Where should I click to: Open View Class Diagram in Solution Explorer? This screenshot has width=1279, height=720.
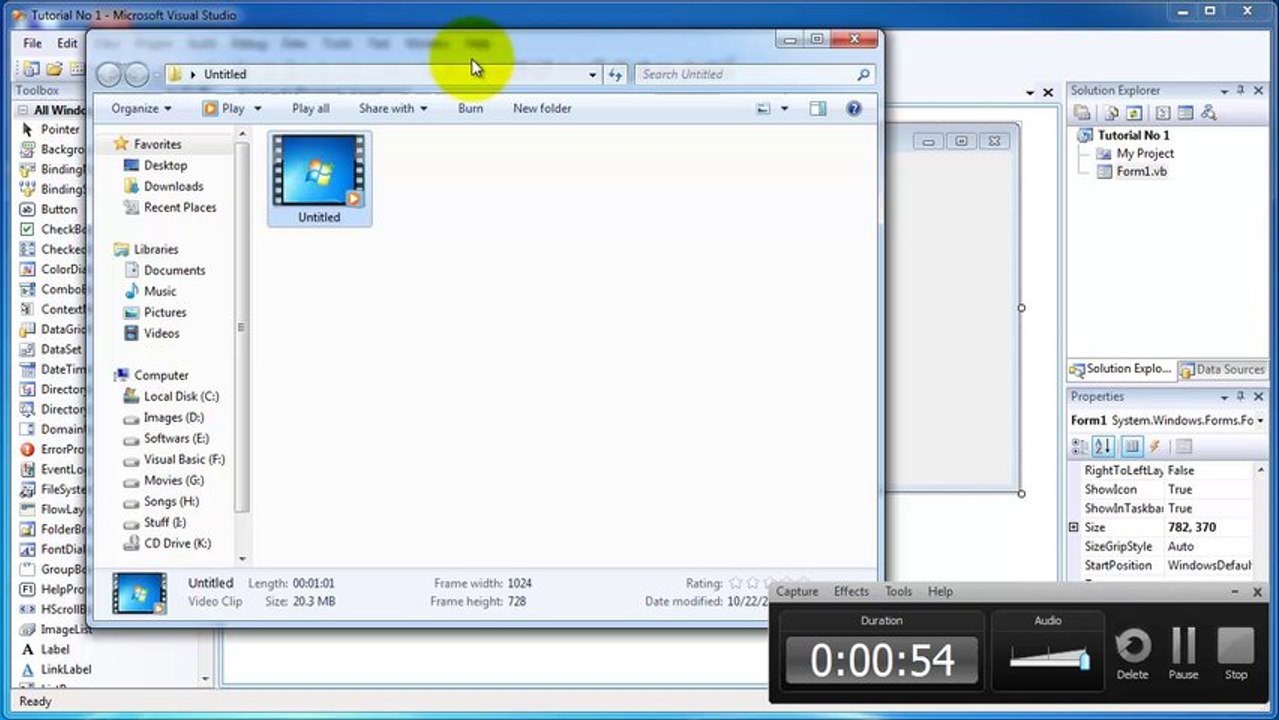click(x=1208, y=113)
